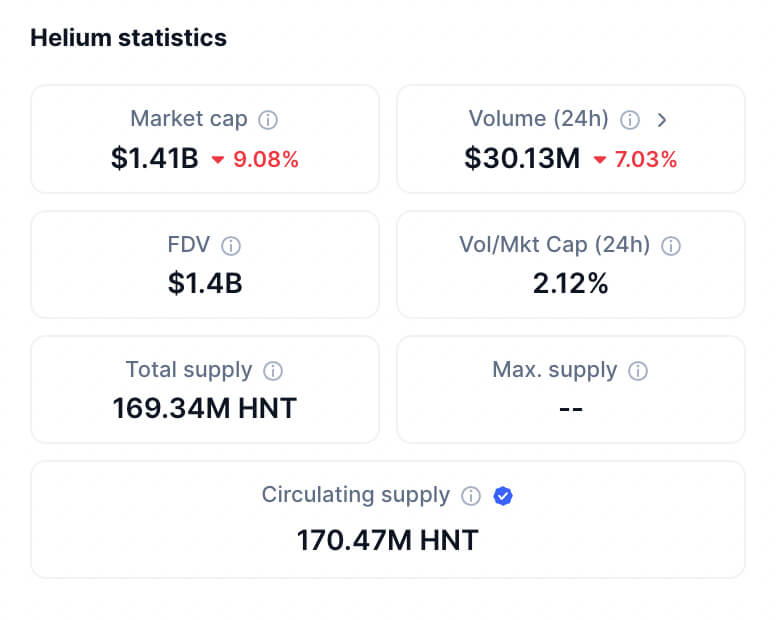Click the red down arrow beside 9.08%

coord(218,160)
